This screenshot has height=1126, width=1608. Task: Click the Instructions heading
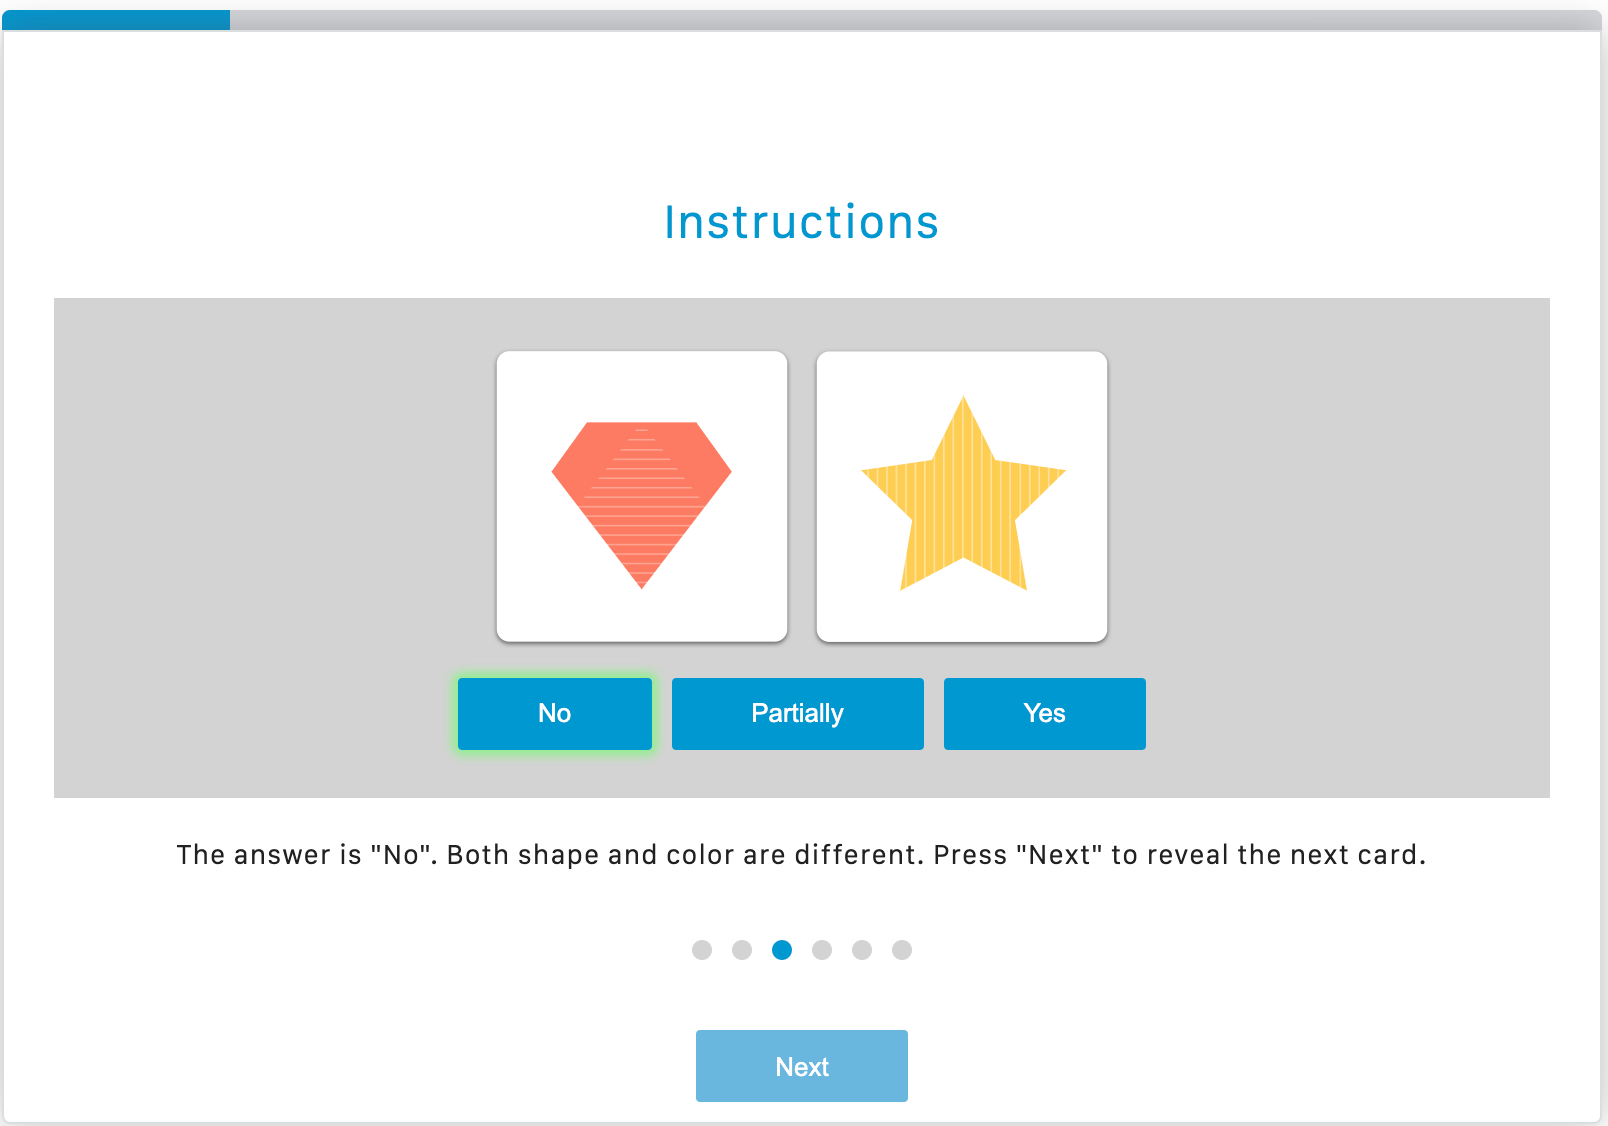pos(802,222)
